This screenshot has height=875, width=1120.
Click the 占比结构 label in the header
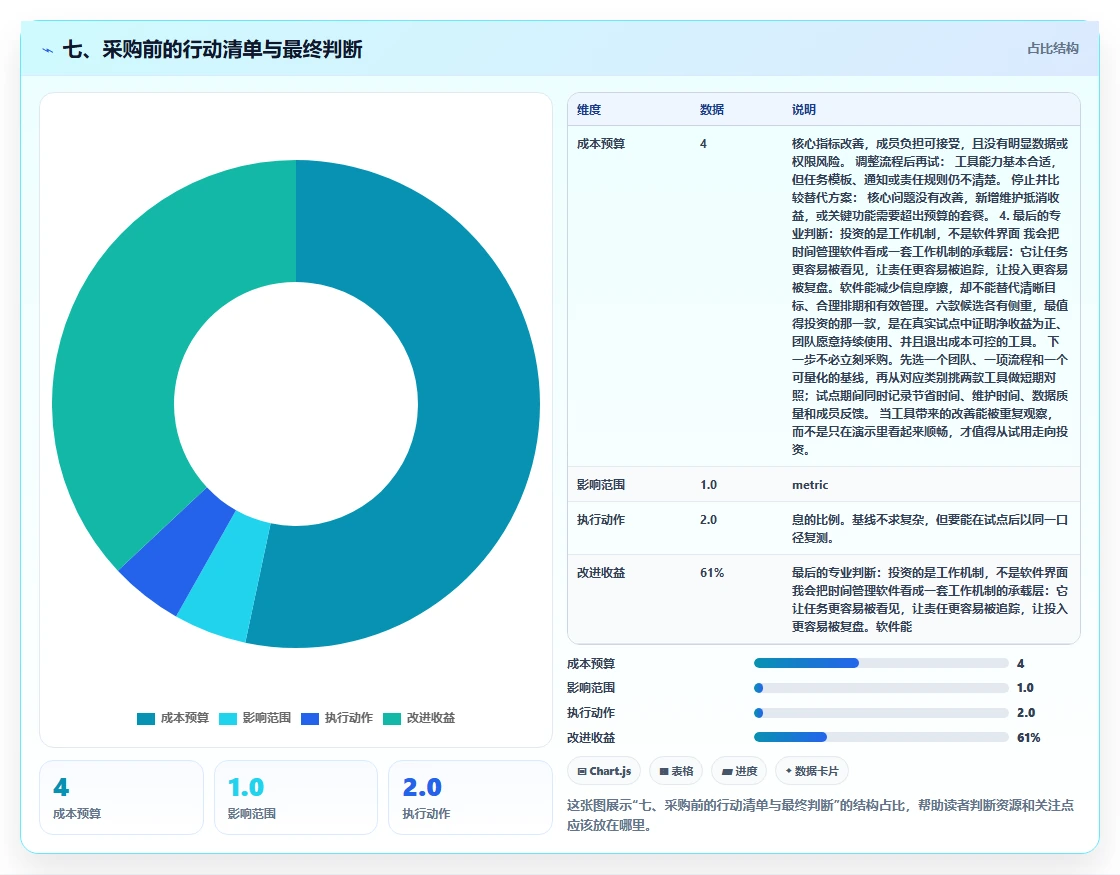pos(1052,49)
